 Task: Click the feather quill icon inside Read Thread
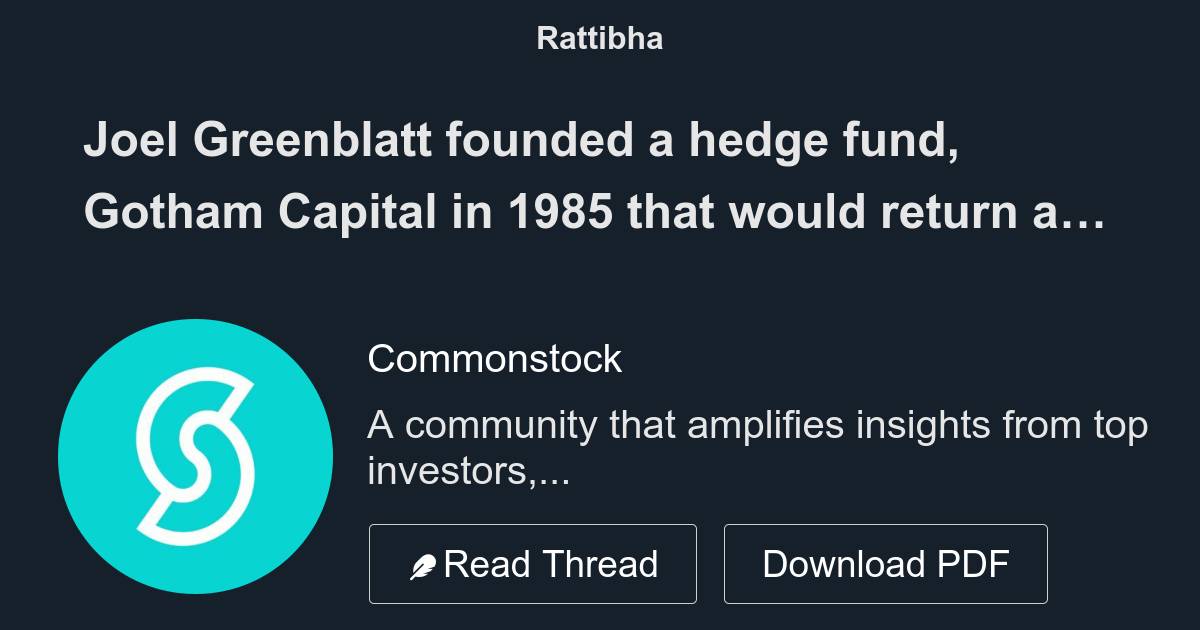pyautogui.click(x=424, y=563)
